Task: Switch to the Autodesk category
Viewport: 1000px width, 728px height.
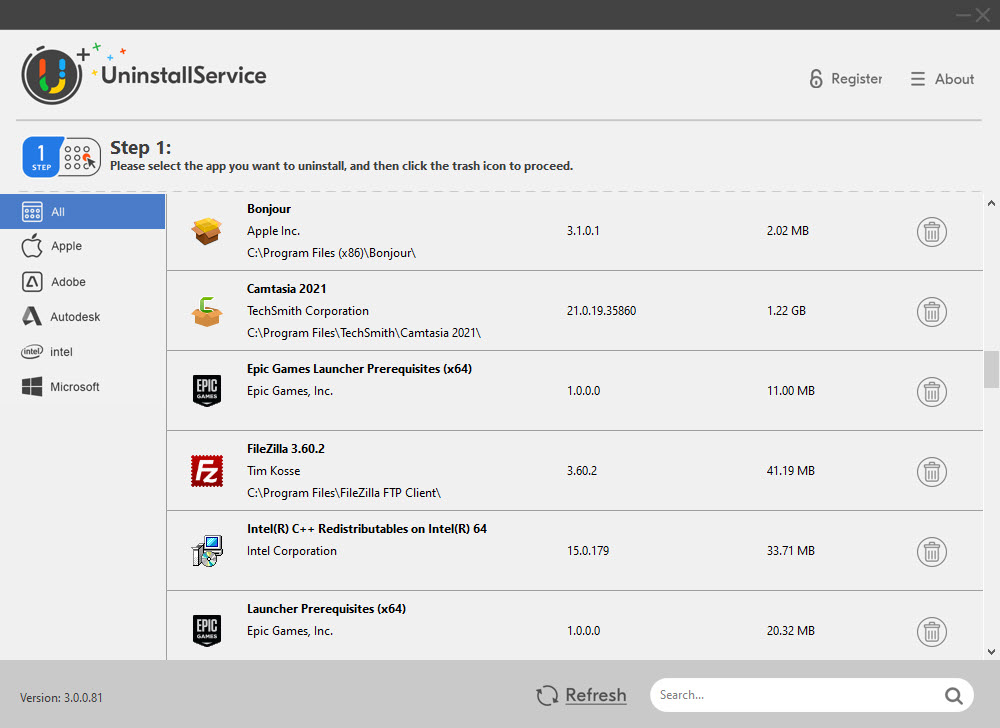Action: [x=82, y=317]
